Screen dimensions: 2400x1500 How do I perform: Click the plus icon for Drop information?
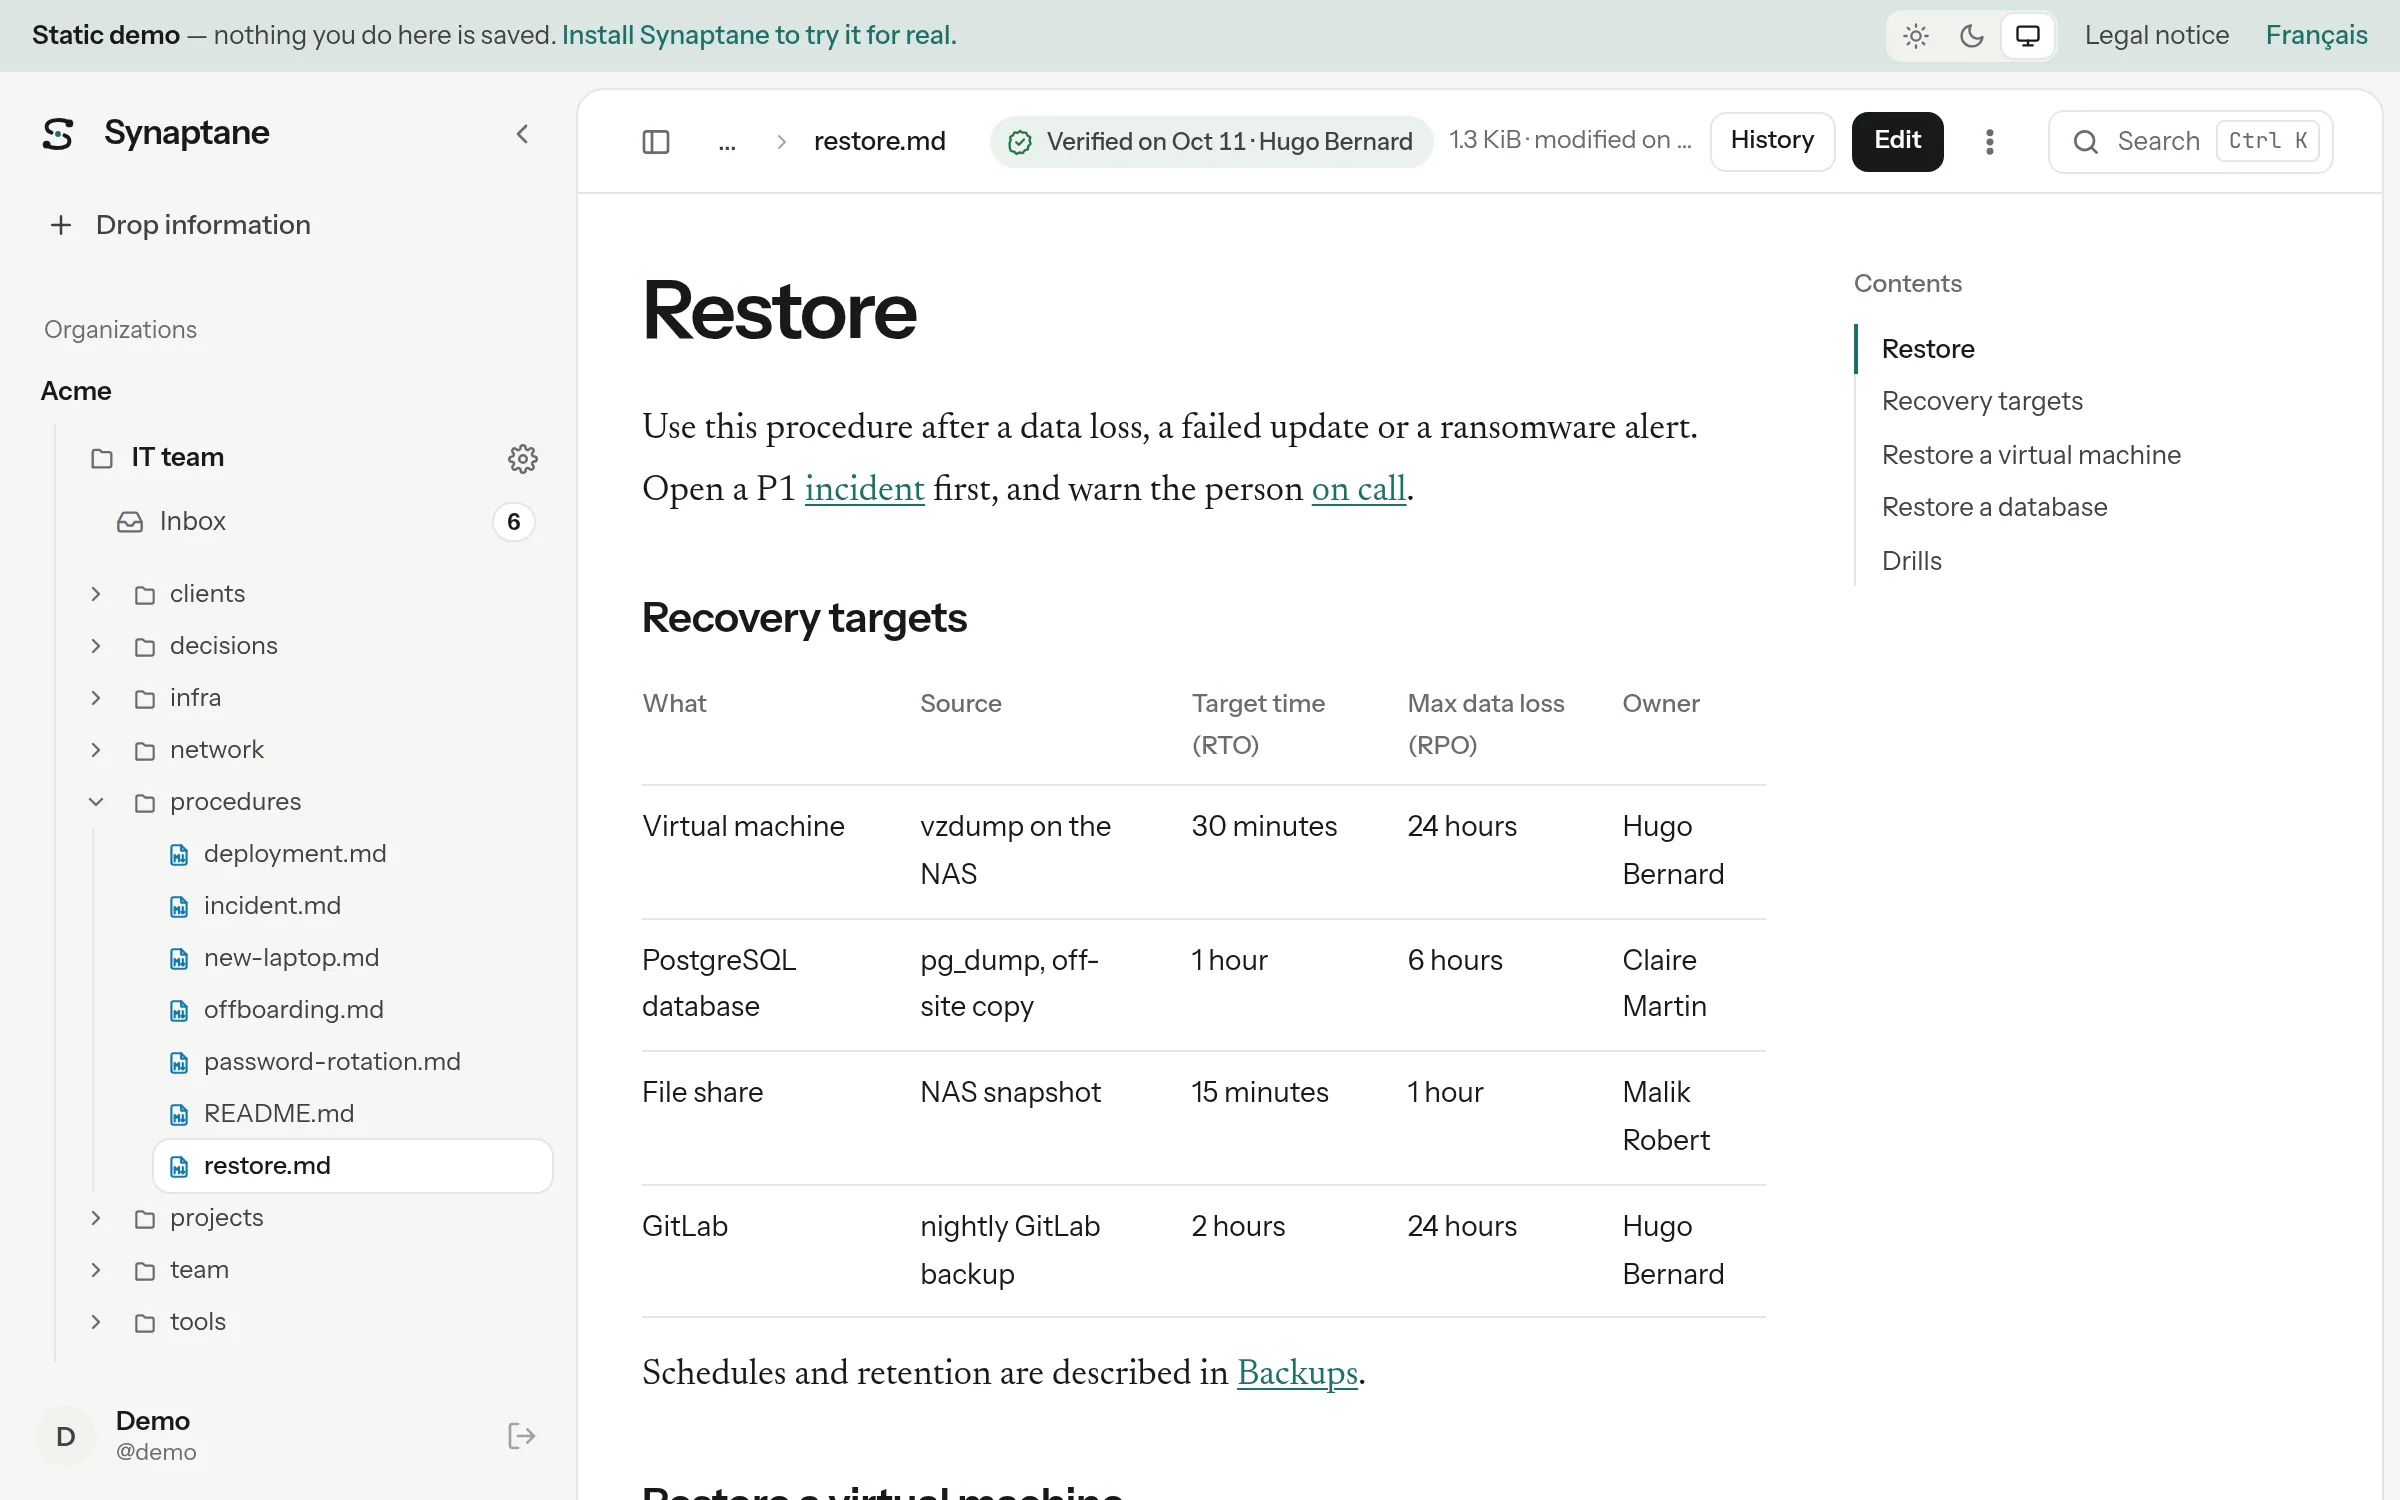point(61,225)
